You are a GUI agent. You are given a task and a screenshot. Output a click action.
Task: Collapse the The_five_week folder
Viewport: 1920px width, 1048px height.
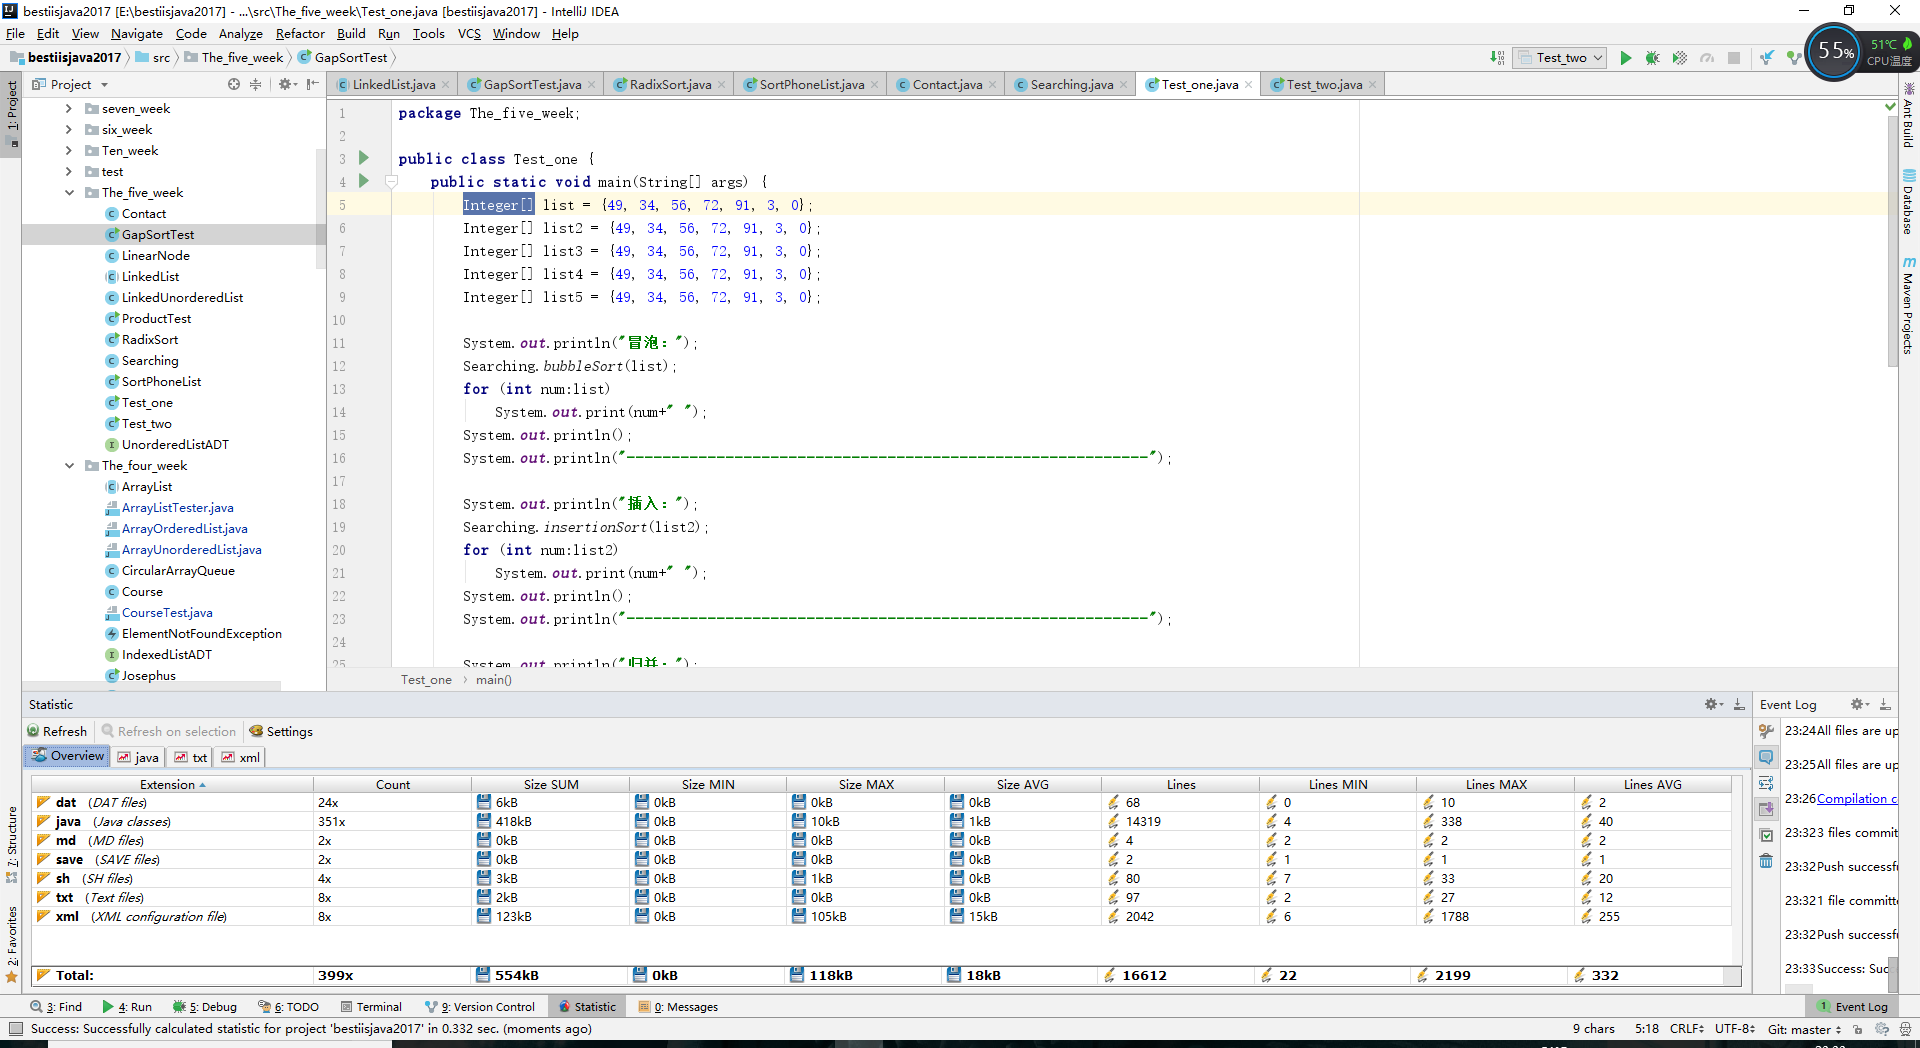(69, 192)
